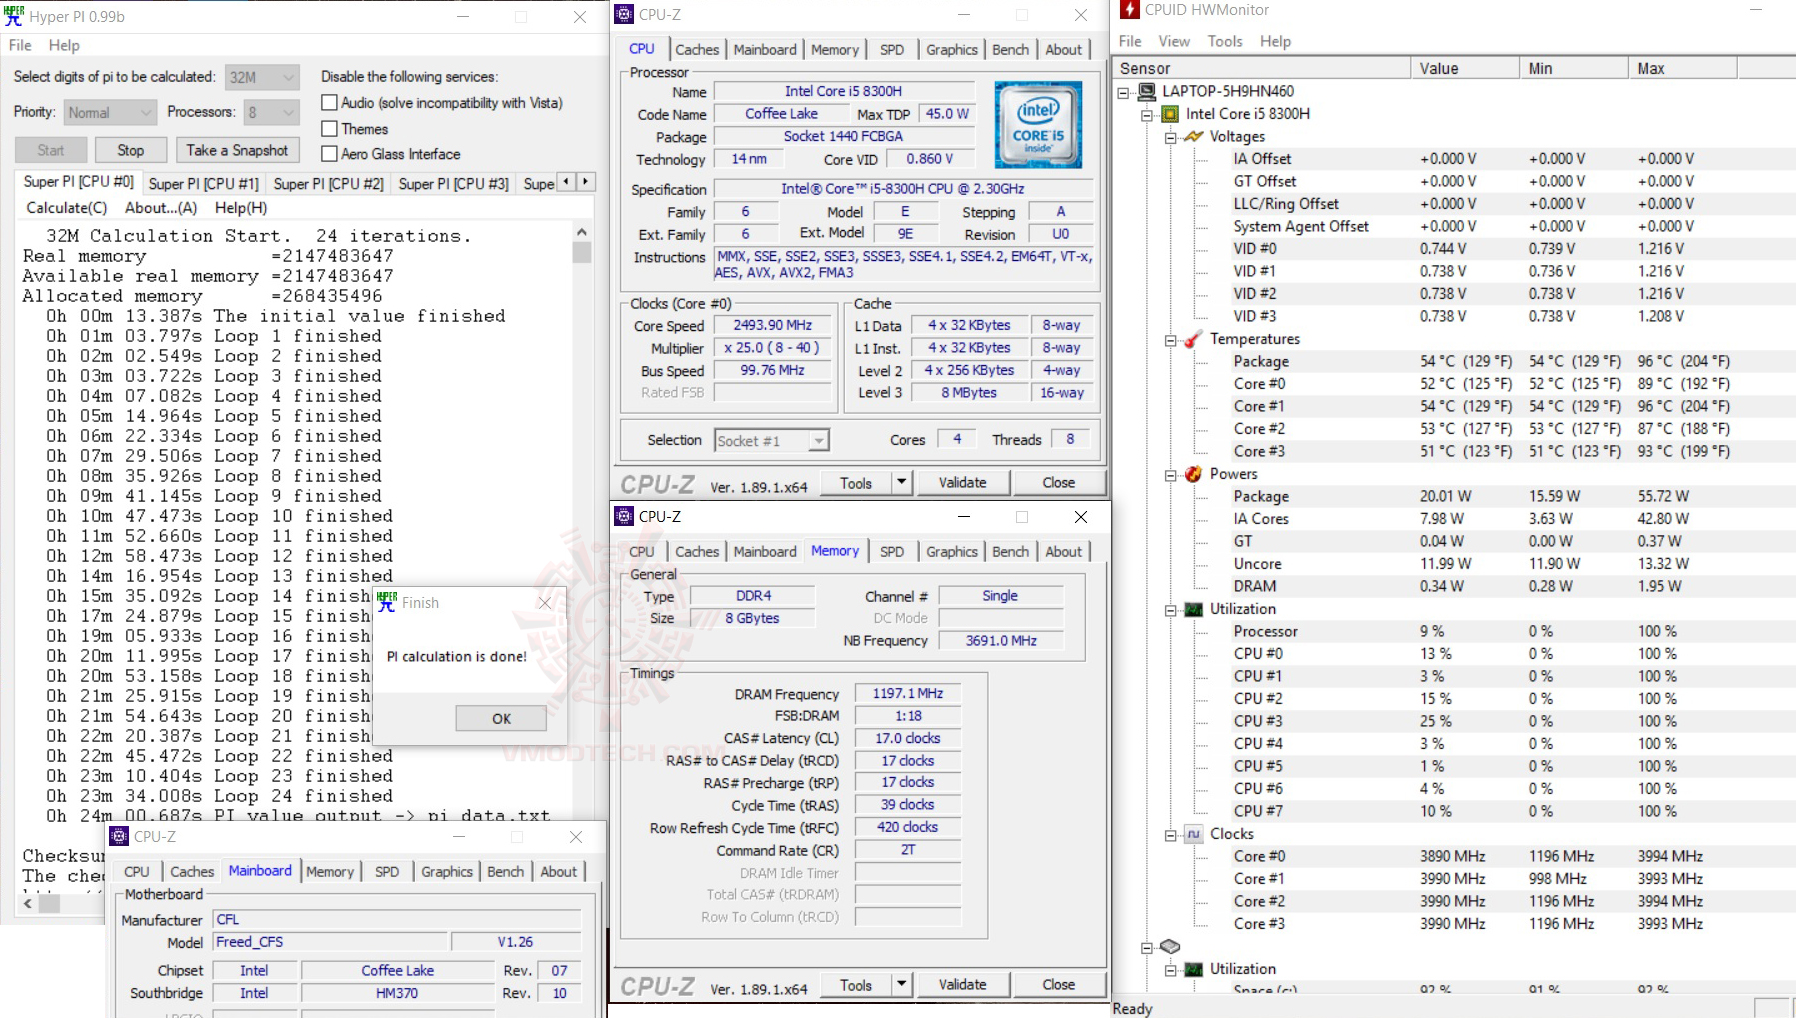Screen dimensions: 1796x1018
Task: Click OK in the Finish dialog
Action: click(501, 718)
